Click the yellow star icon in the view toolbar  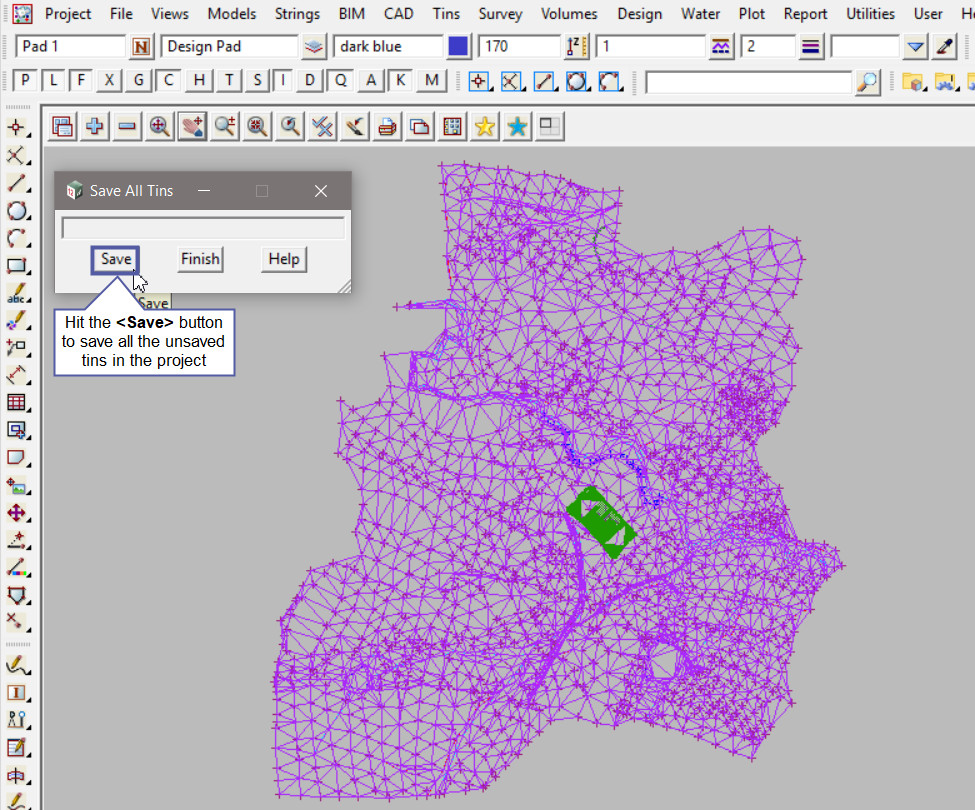click(x=485, y=126)
